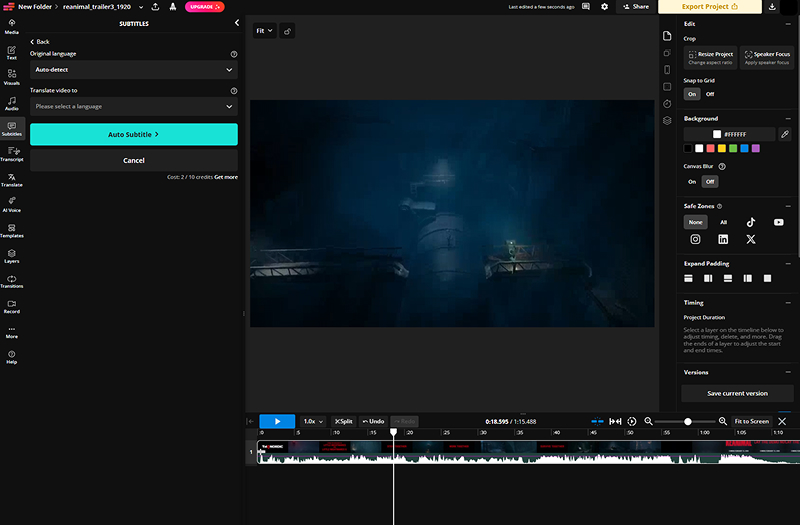Choose the red background color swatch

coord(710,149)
